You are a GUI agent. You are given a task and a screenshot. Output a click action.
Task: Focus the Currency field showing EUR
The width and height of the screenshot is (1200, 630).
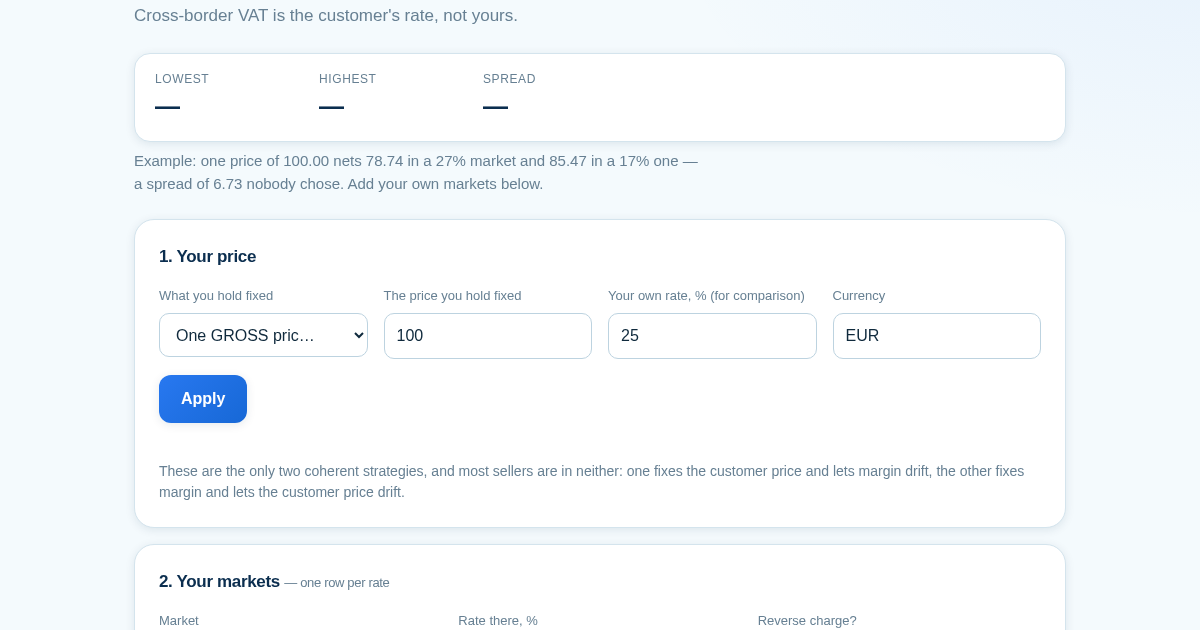[x=937, y=336]
